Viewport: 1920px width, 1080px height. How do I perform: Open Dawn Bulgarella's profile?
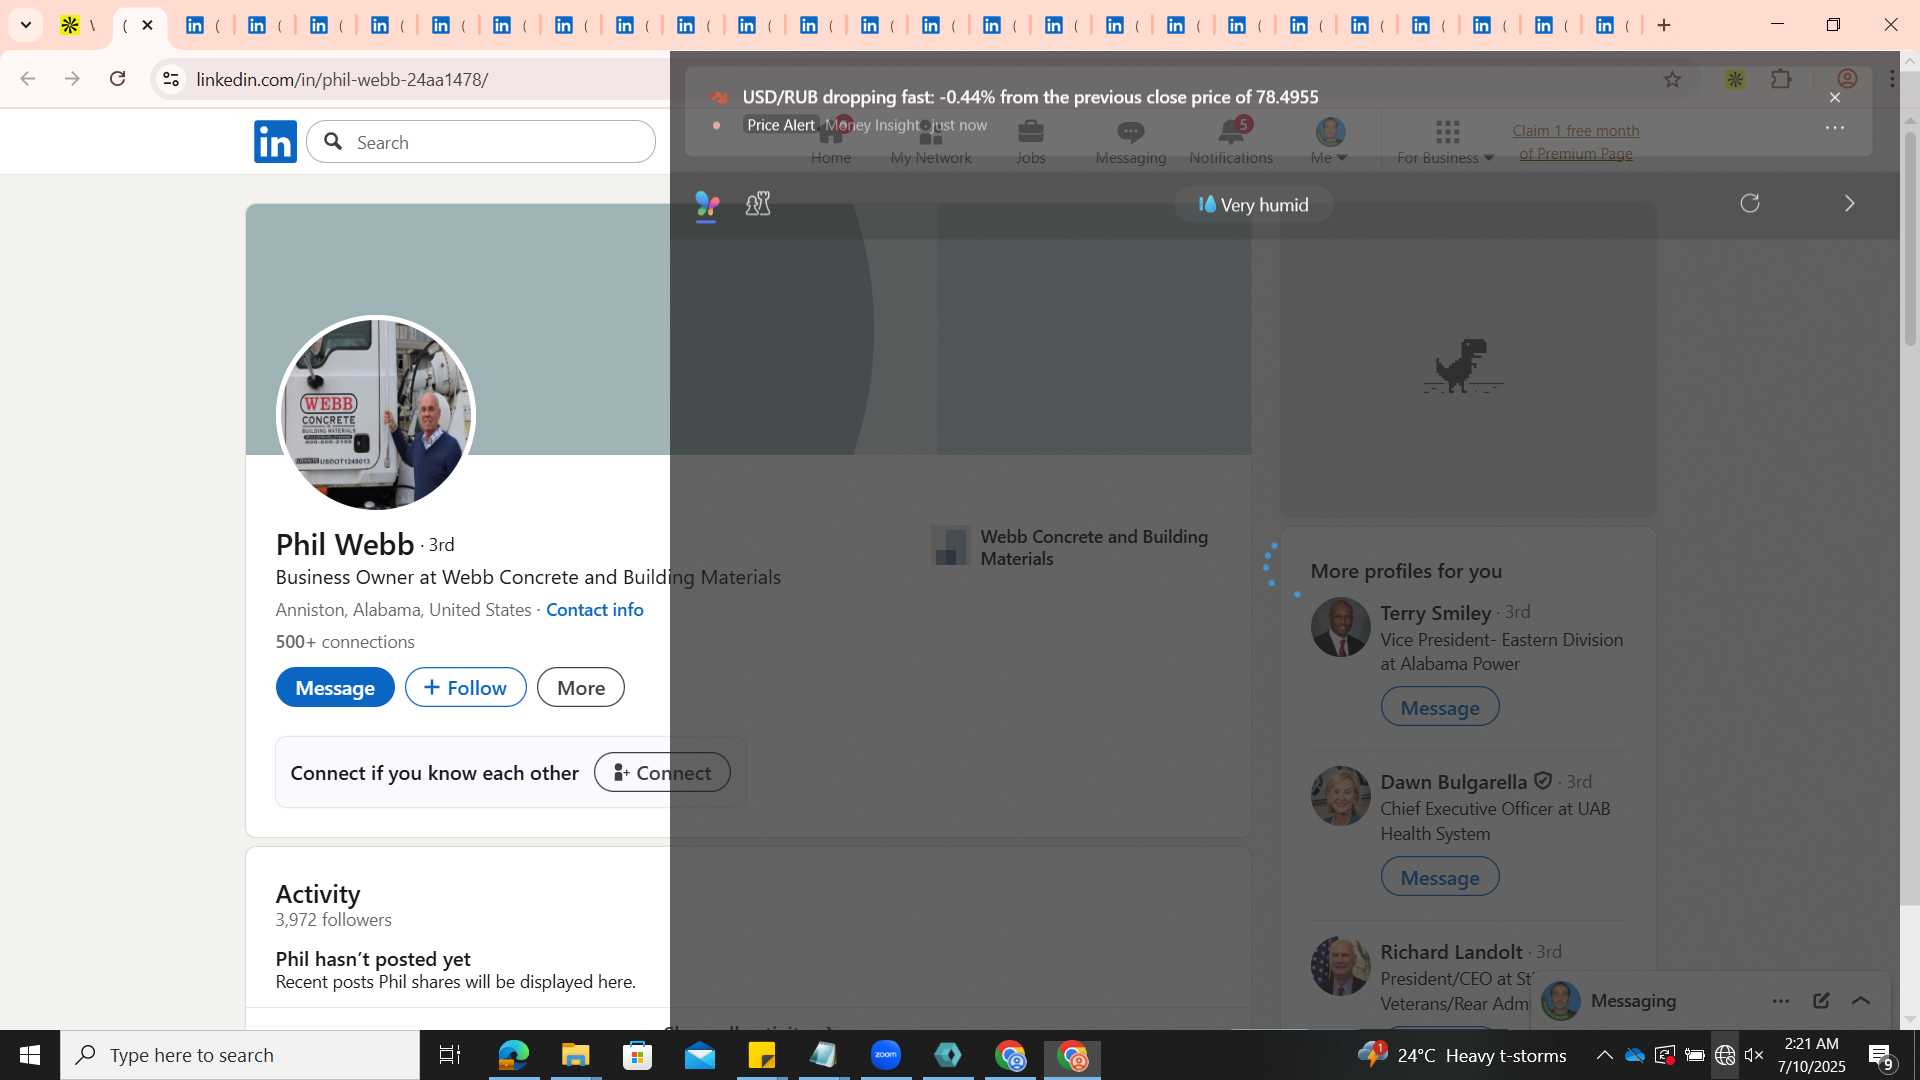point(1453,782)
